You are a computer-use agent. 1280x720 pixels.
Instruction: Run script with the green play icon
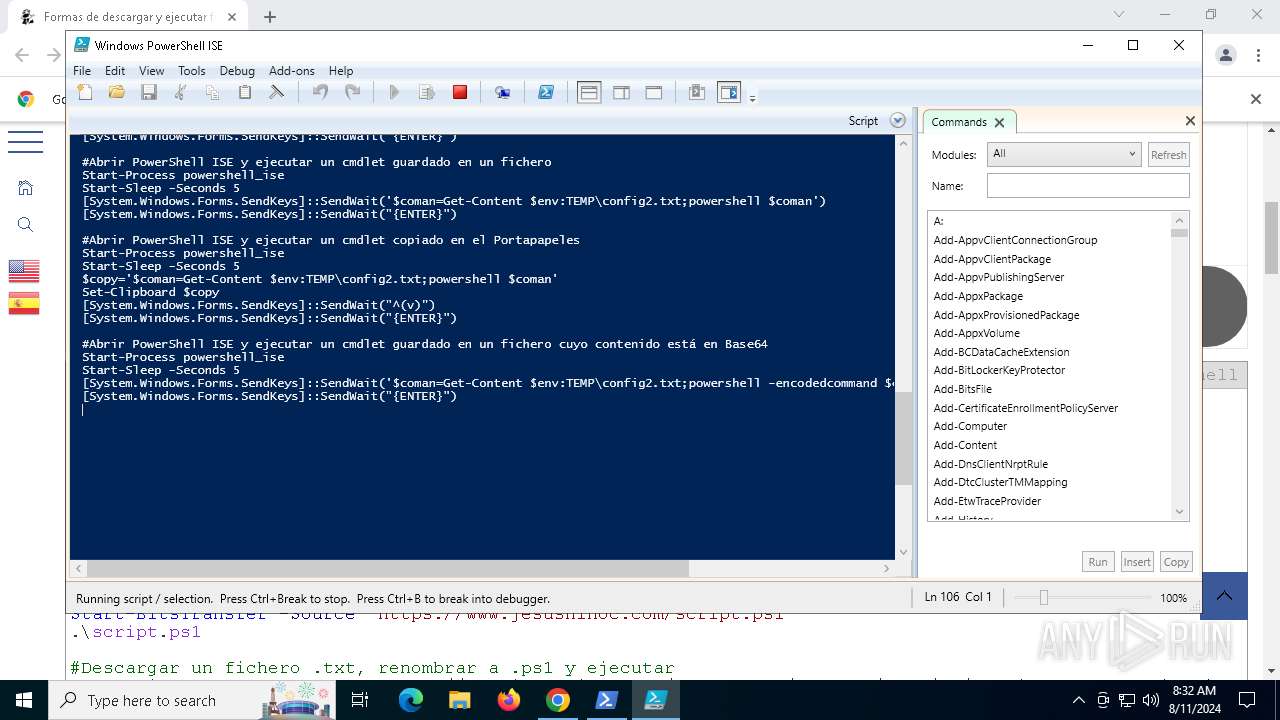pos(394,92)
